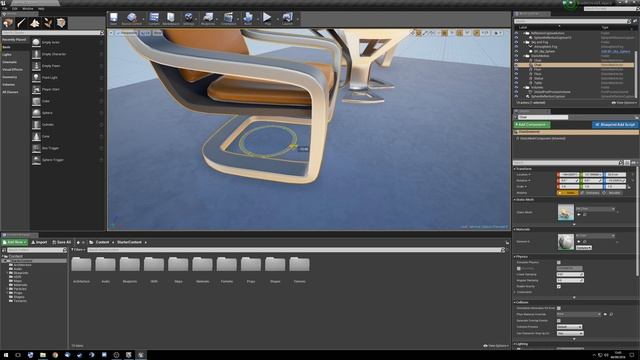The height and width of the screenshot is (360, 640).
Task: Click Perspective viewport view button
Action: (x=127, y=33)
